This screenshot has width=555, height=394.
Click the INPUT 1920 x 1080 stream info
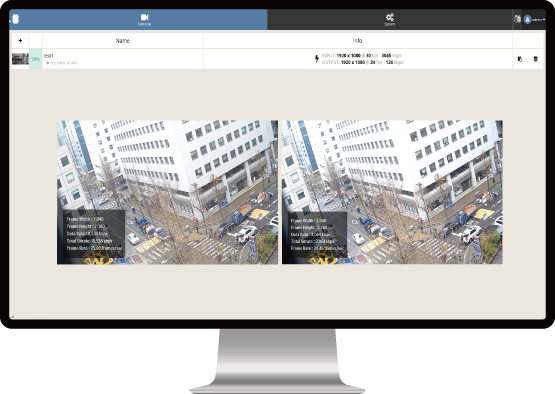pos(362,56)
